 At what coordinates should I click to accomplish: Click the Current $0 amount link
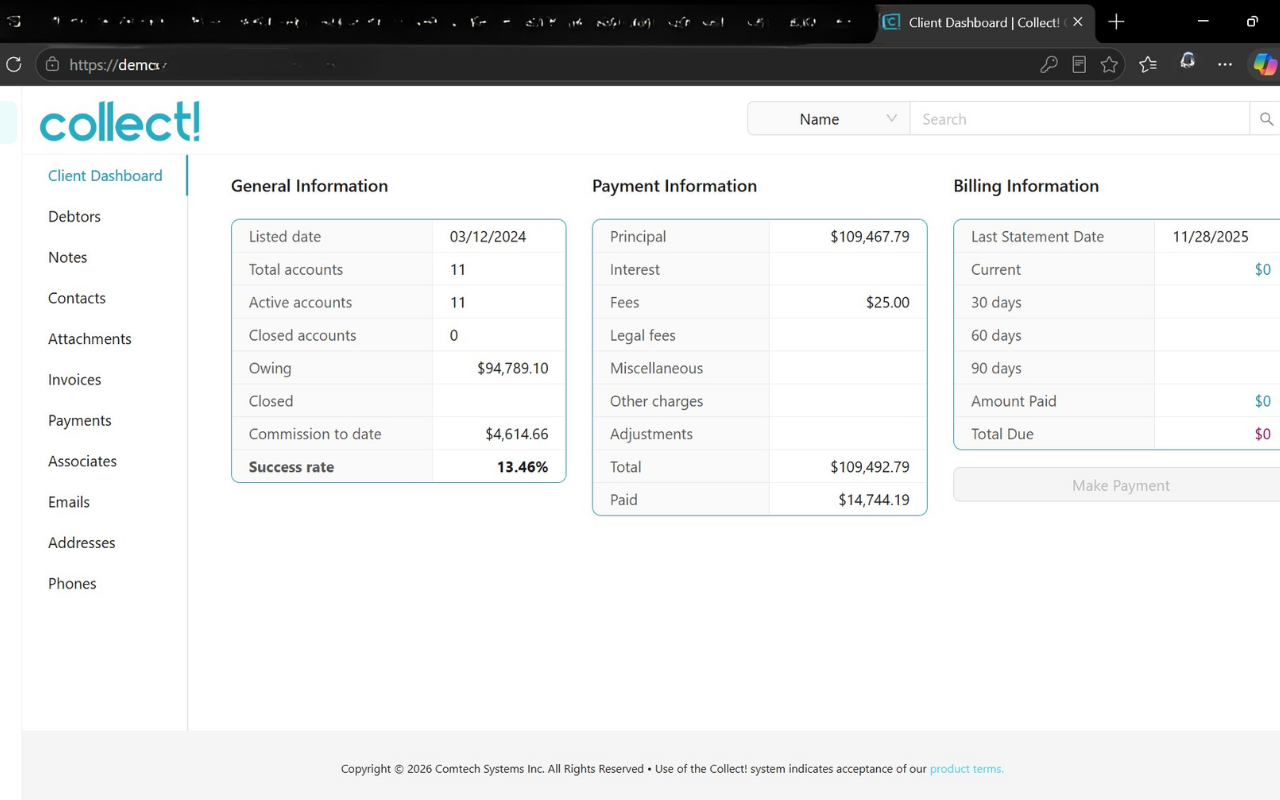pos(1263,270)
